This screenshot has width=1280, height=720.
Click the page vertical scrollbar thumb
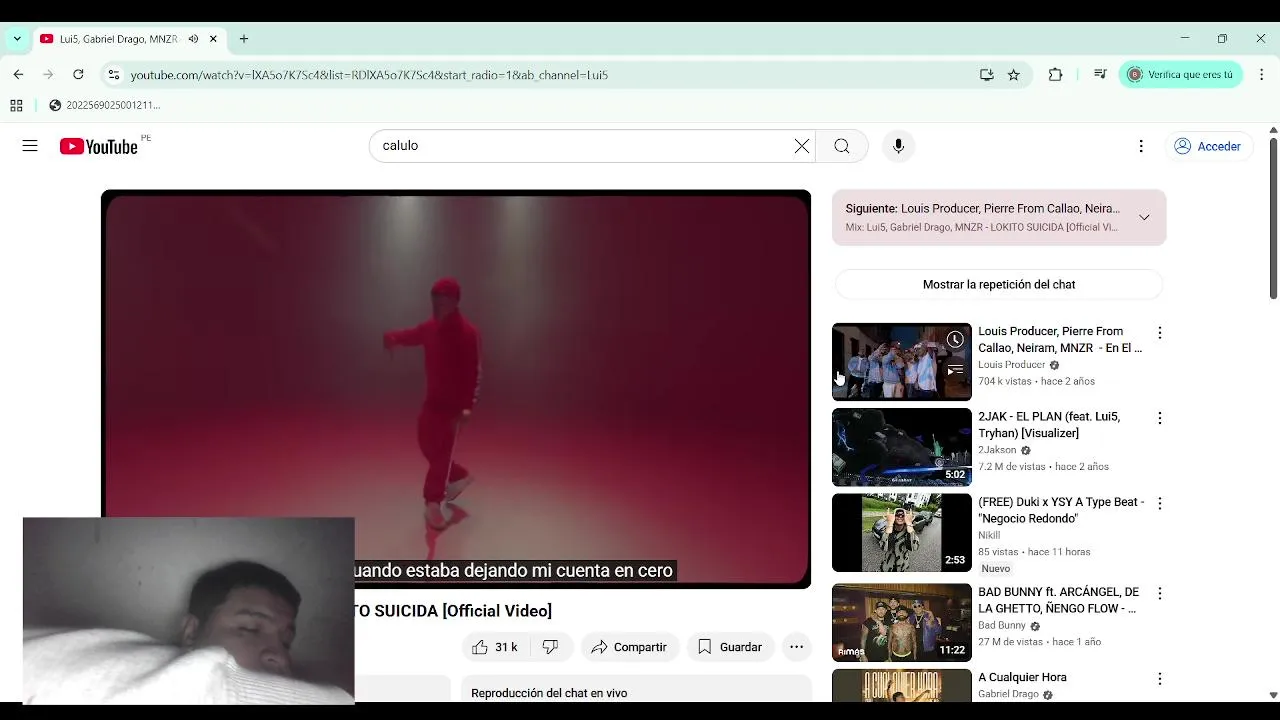1273,217
